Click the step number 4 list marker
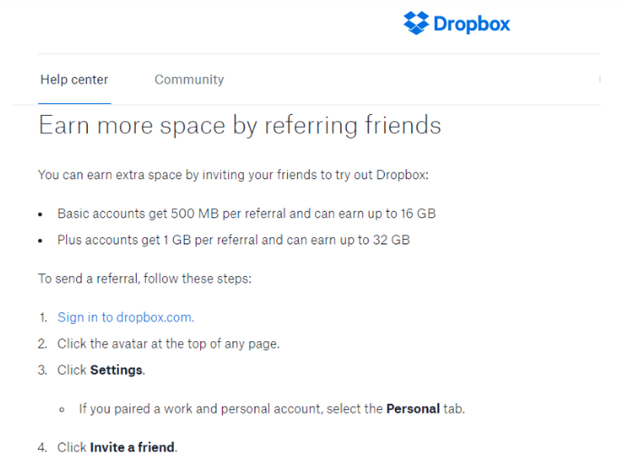Image resolution: width=624 pixels, height=453 pixels. tap(42, 447)
